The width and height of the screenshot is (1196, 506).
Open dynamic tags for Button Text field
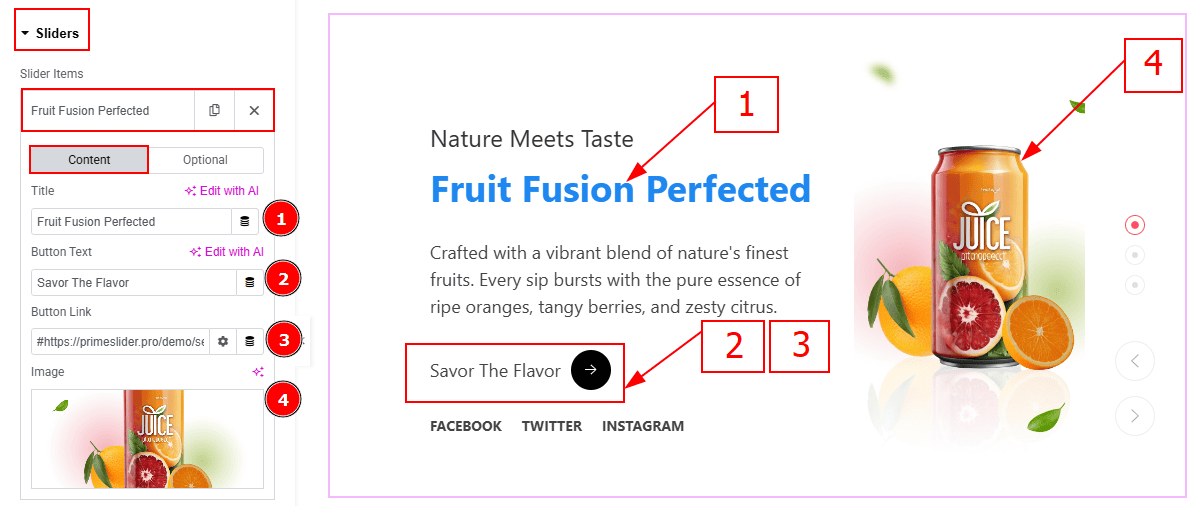(249, 282)
